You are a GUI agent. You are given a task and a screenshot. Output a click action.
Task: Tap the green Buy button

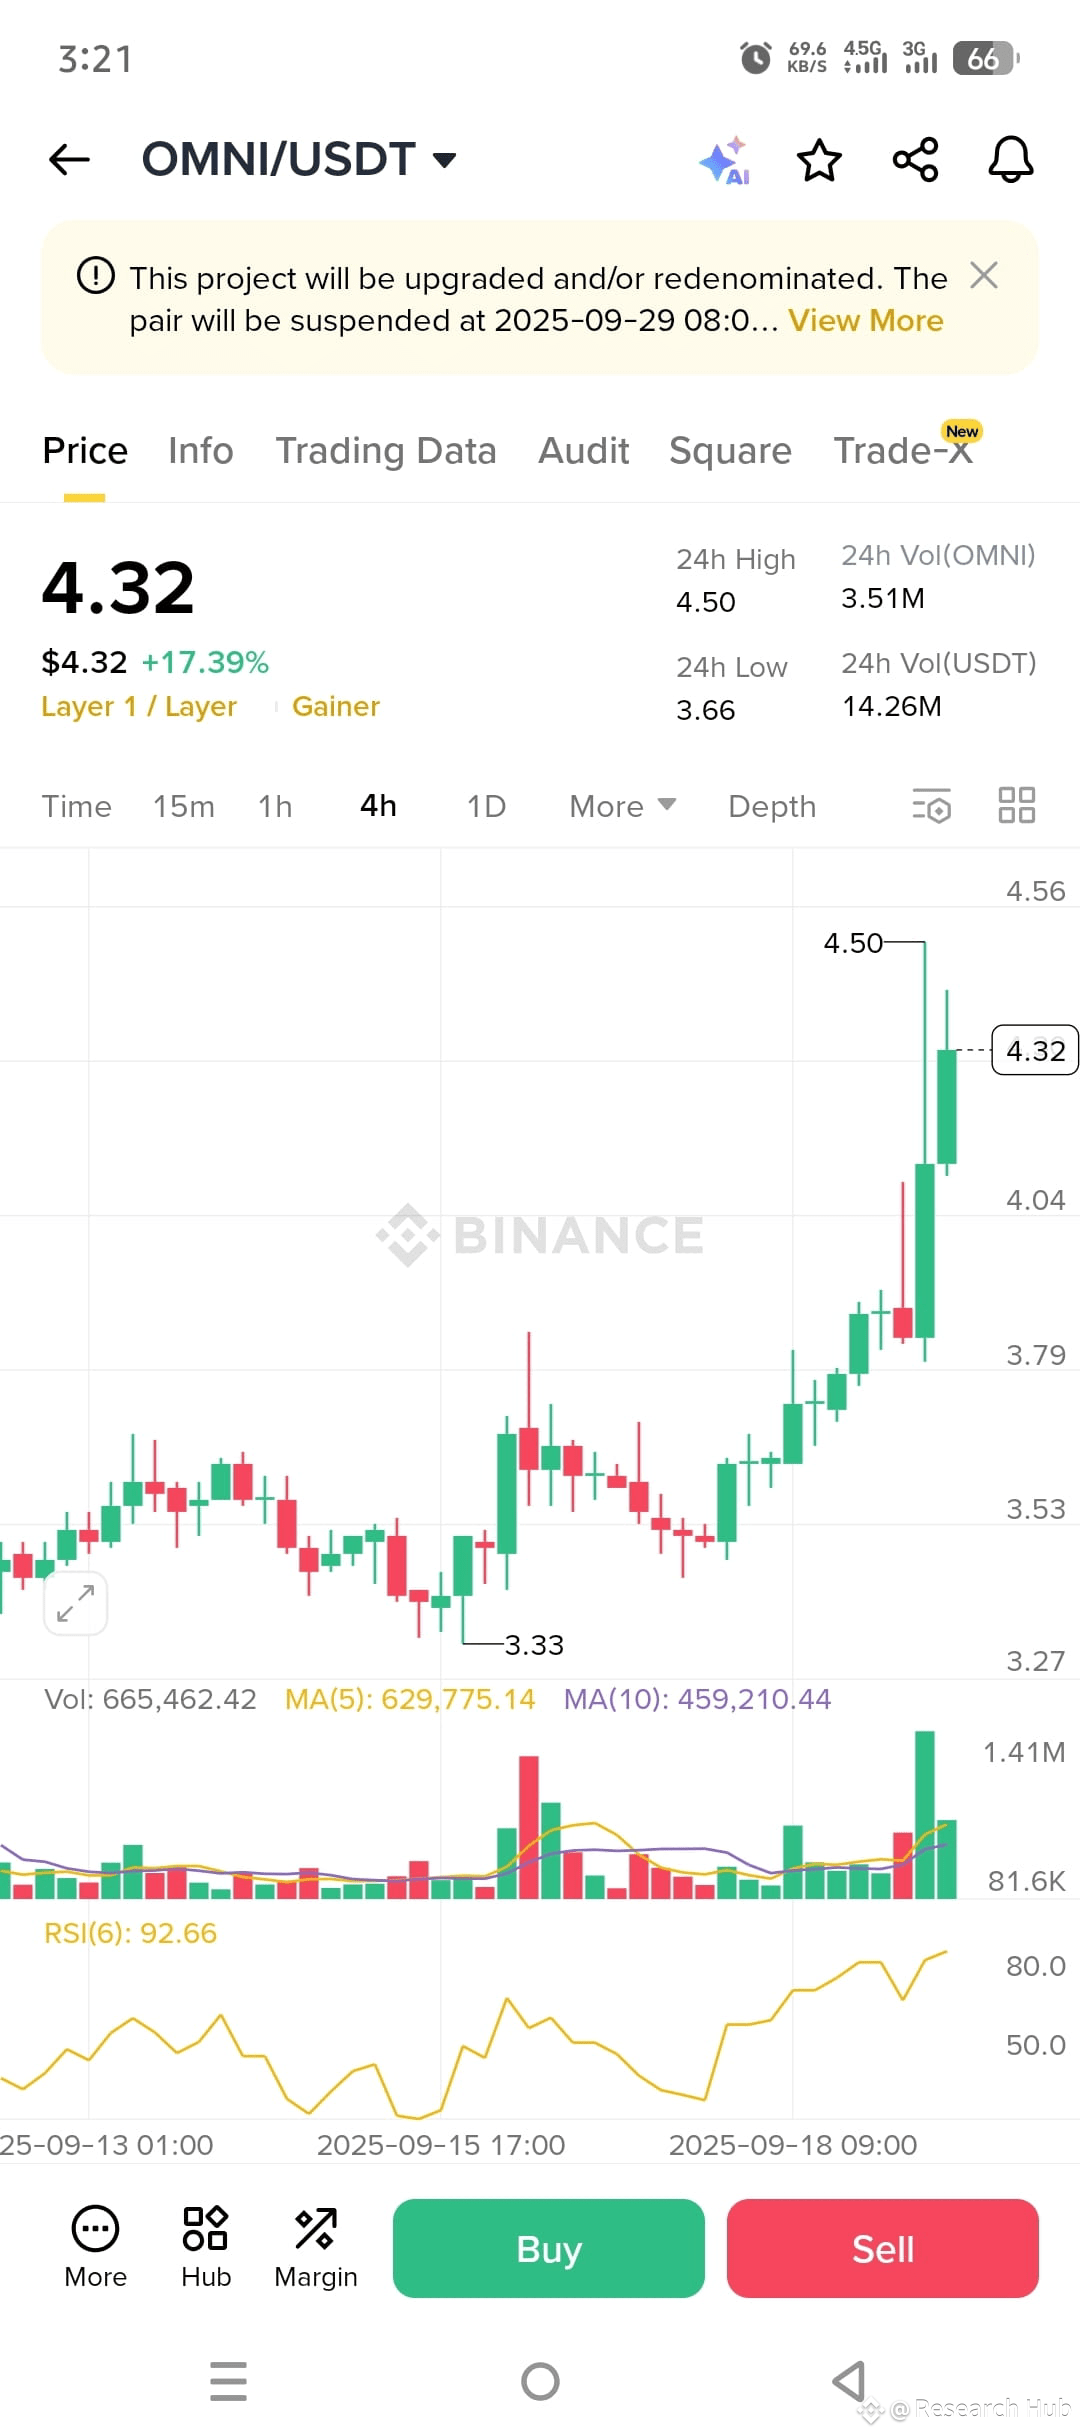pos(549,2248)
